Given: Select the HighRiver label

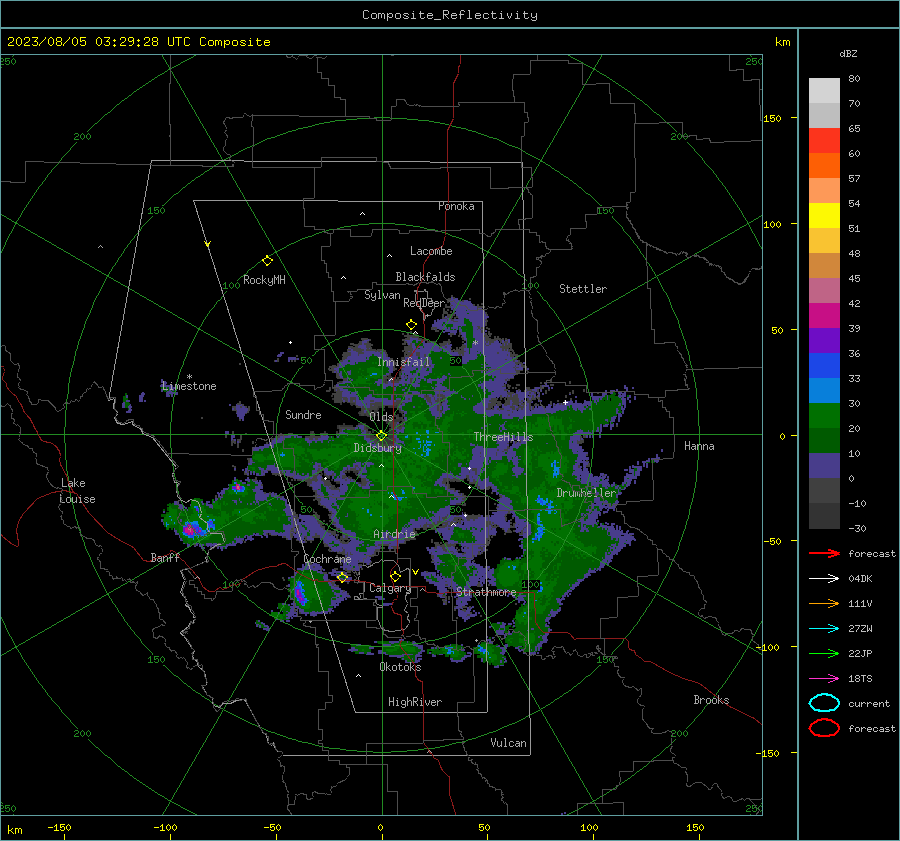Looking at the screenshot, I should 415,702.
